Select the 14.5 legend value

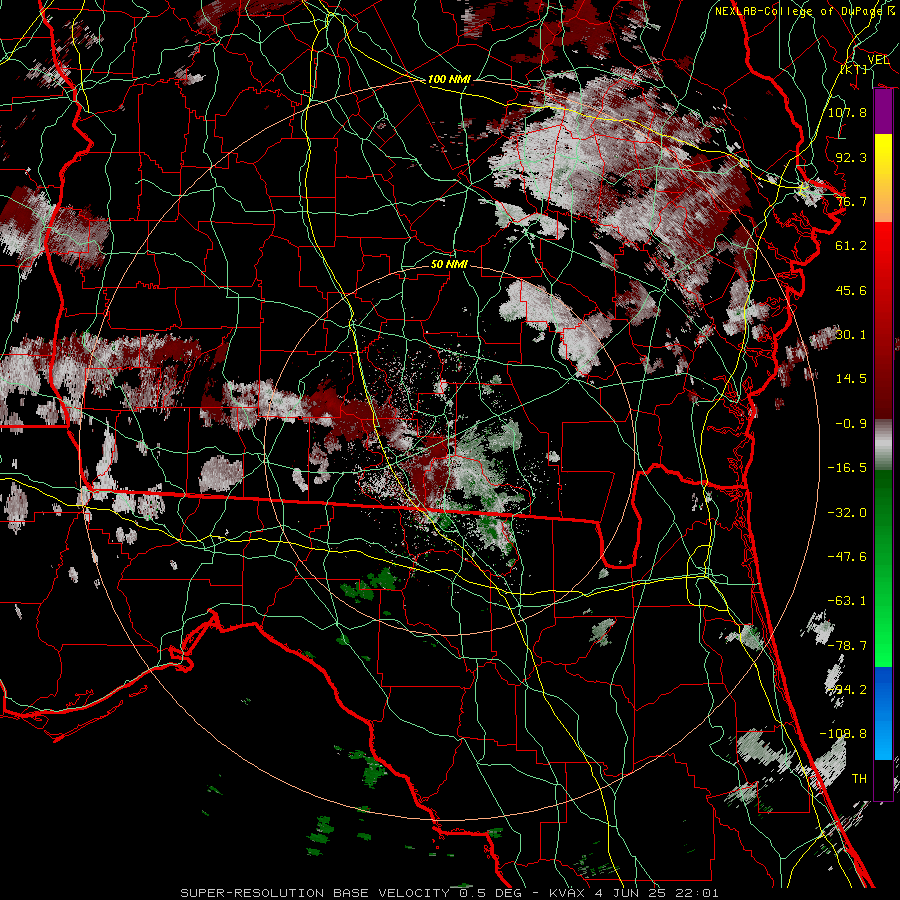coord(851,378)
